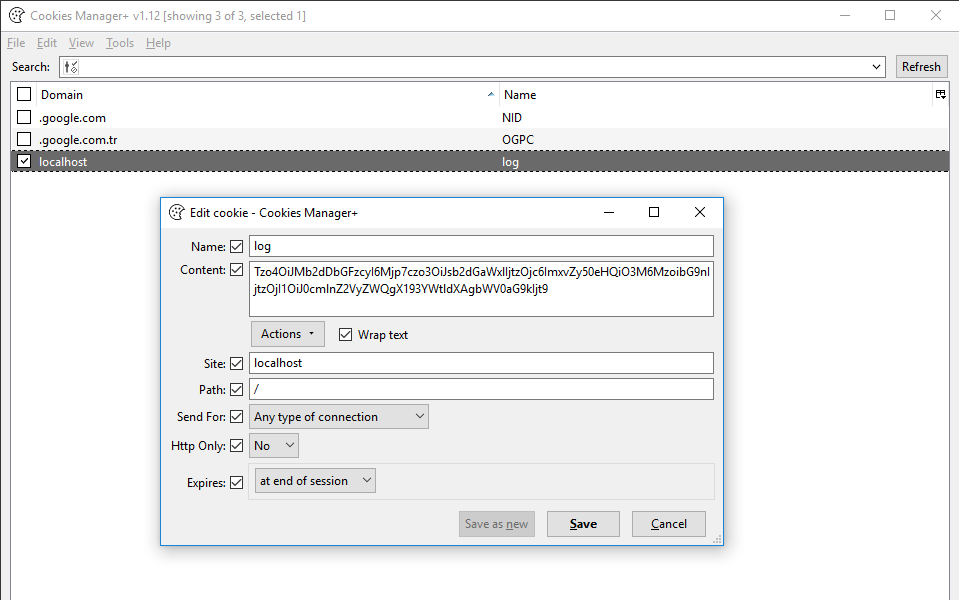Click inside the Path input field
The width and height of the screenshot is (959, 600).
(480, 389)
